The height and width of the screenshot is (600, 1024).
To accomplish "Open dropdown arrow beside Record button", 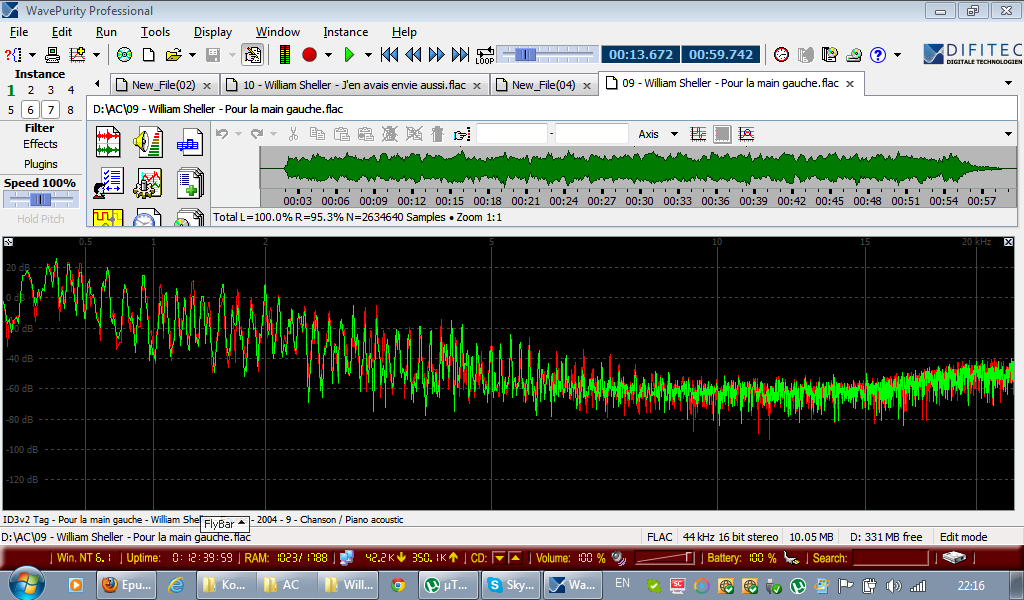I will click(328, 55).
